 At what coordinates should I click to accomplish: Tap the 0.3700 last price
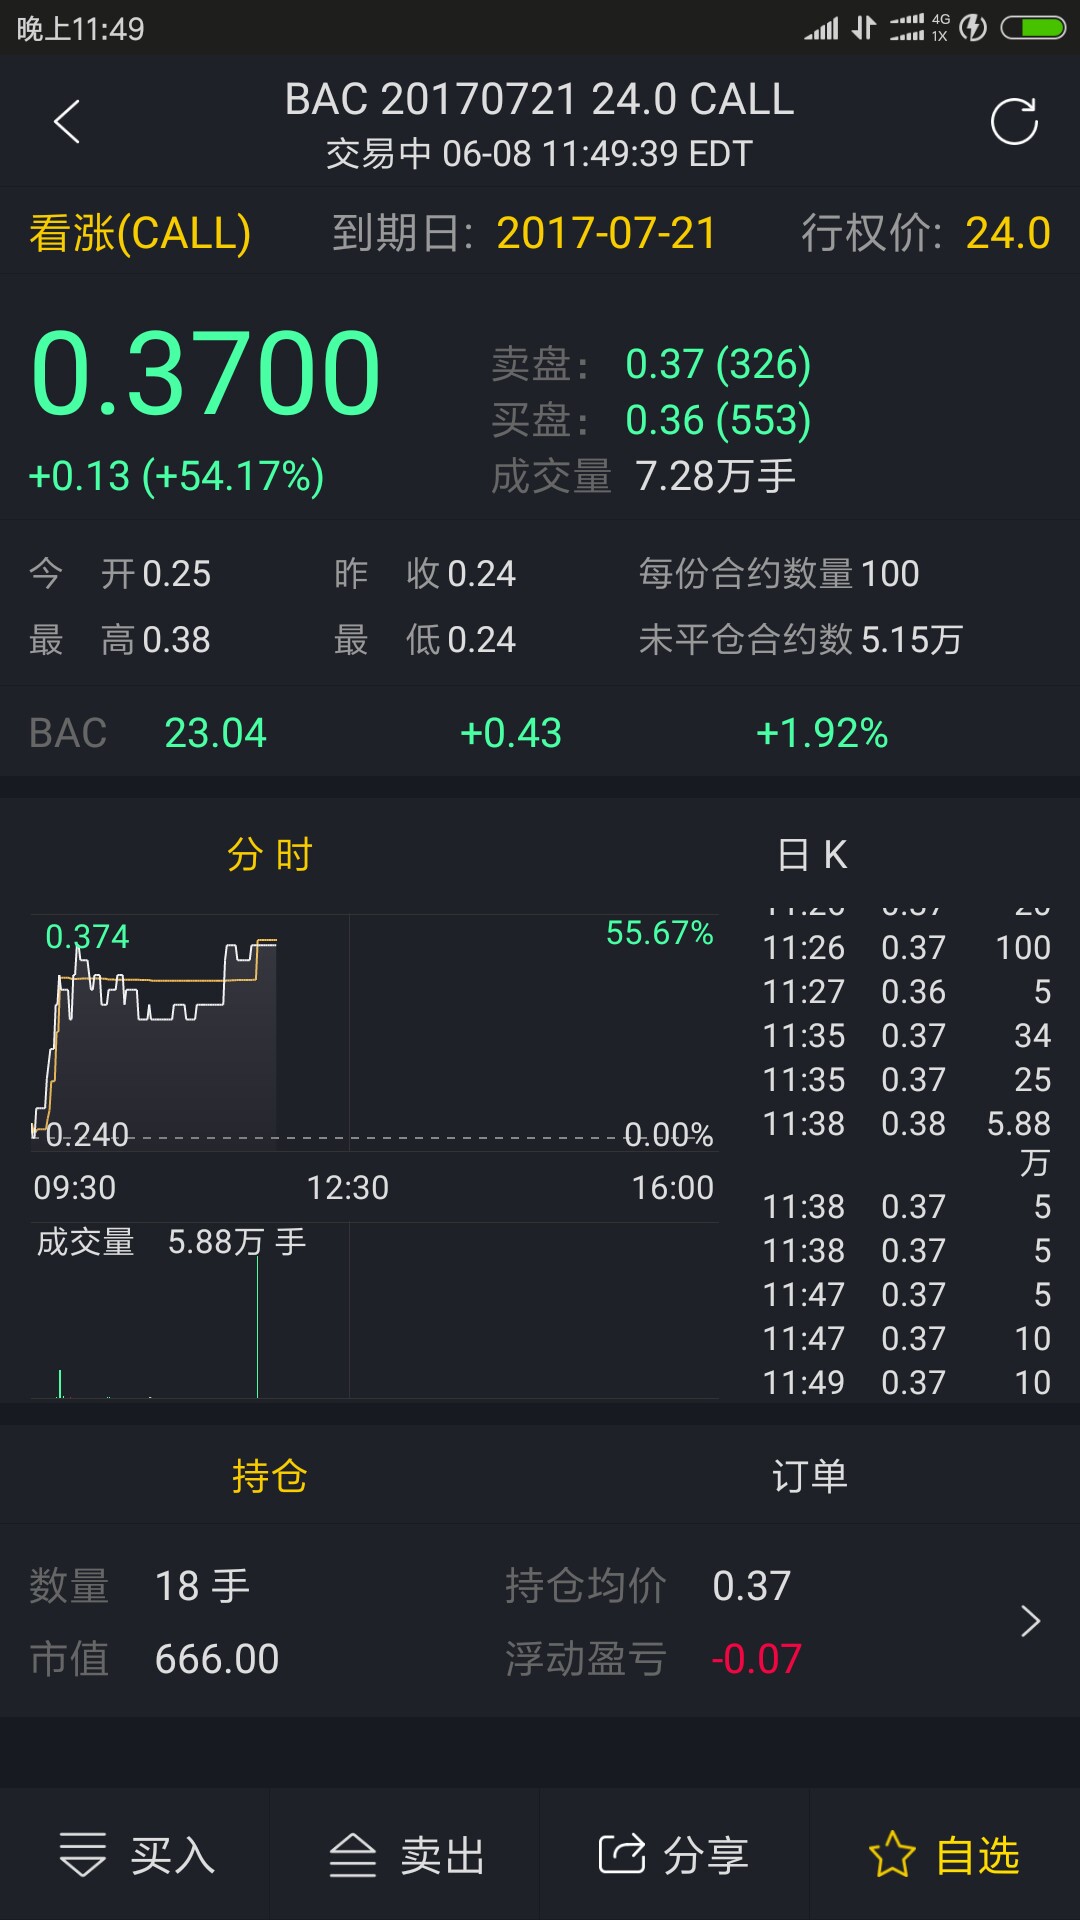(206, 374)
